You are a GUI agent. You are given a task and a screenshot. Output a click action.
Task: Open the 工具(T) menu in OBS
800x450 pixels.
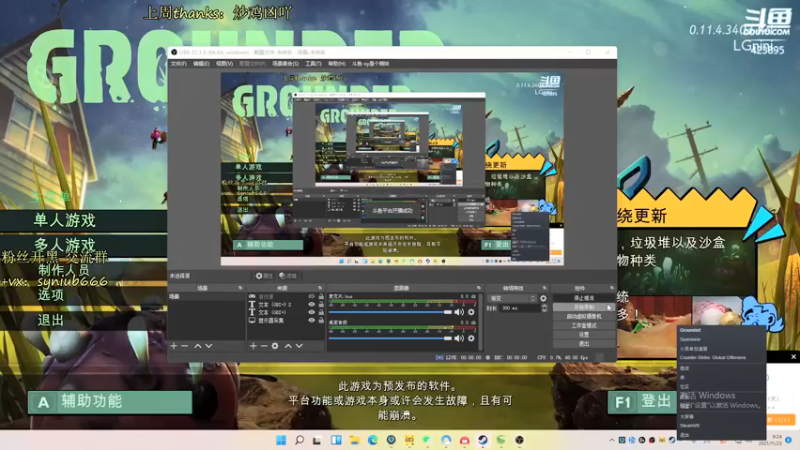pyautogui.click(x=313, y=64)
